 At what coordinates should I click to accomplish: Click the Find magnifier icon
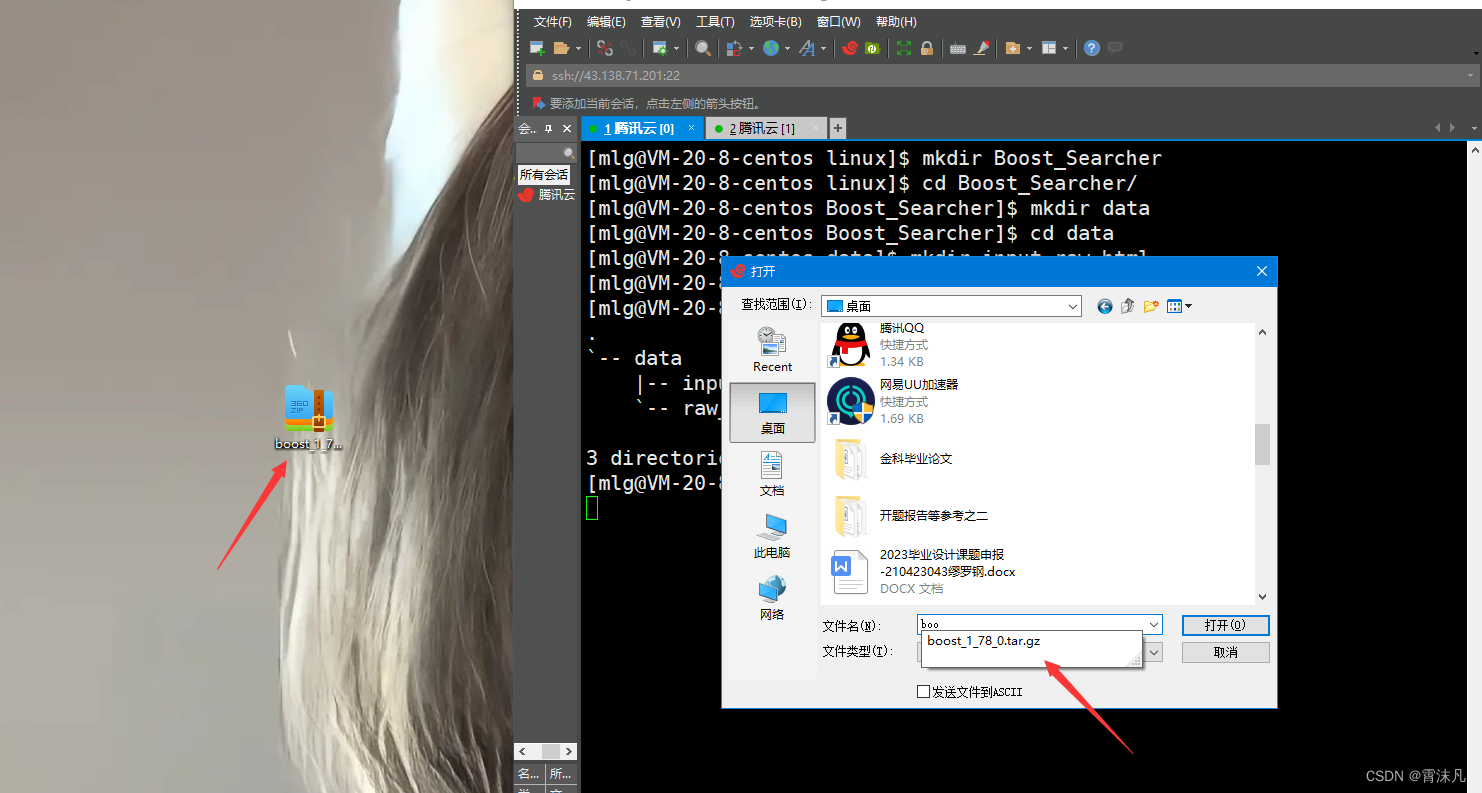pyautogui.click(x=703, y=48)
